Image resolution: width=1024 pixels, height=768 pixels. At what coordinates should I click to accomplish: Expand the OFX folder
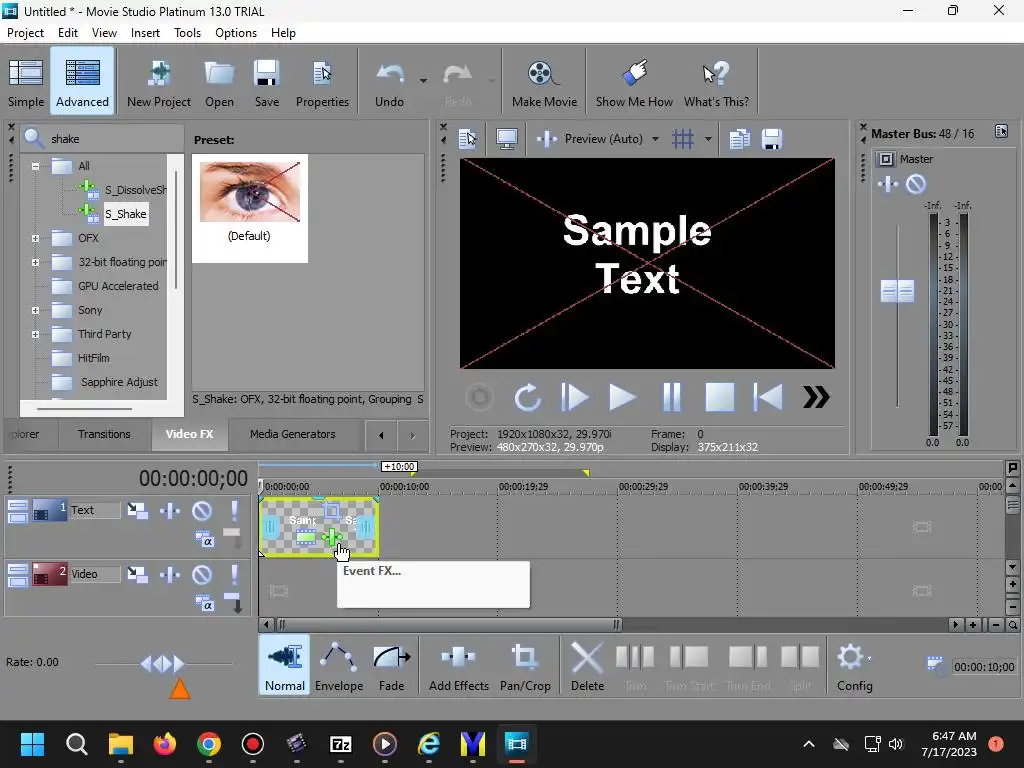point(35,238)
